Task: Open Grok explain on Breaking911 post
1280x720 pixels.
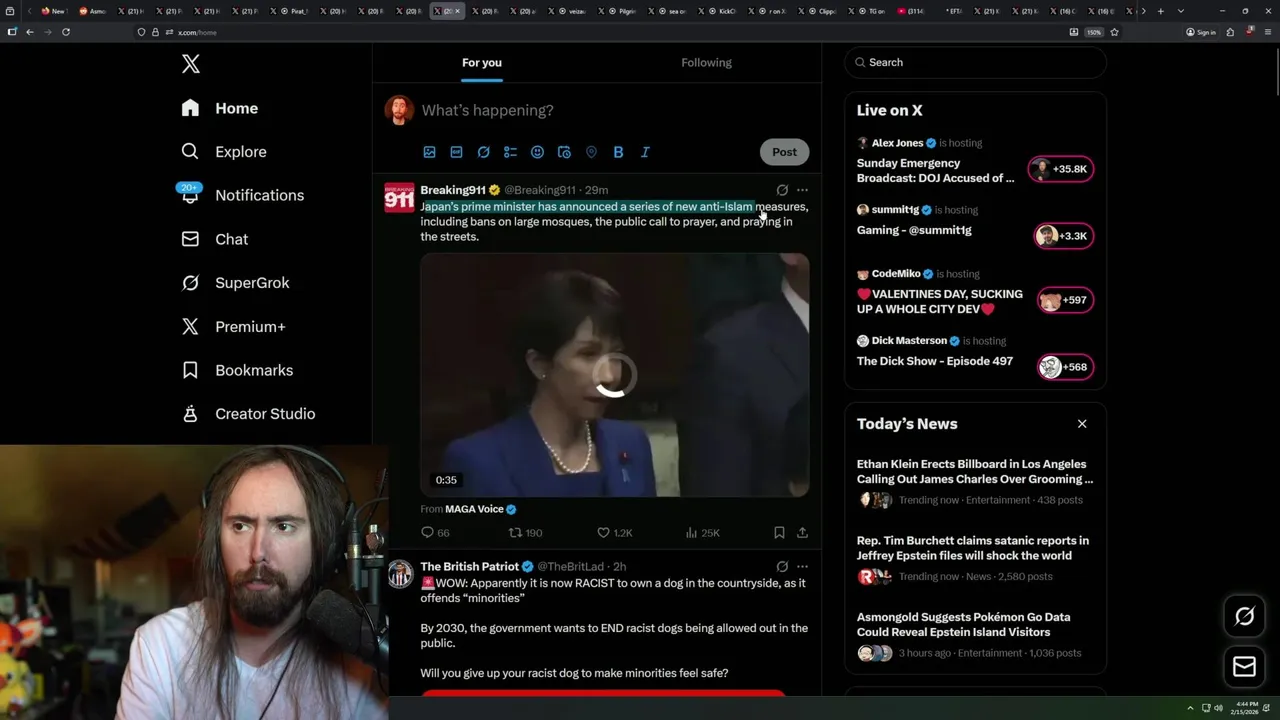Action: (782, 190)
